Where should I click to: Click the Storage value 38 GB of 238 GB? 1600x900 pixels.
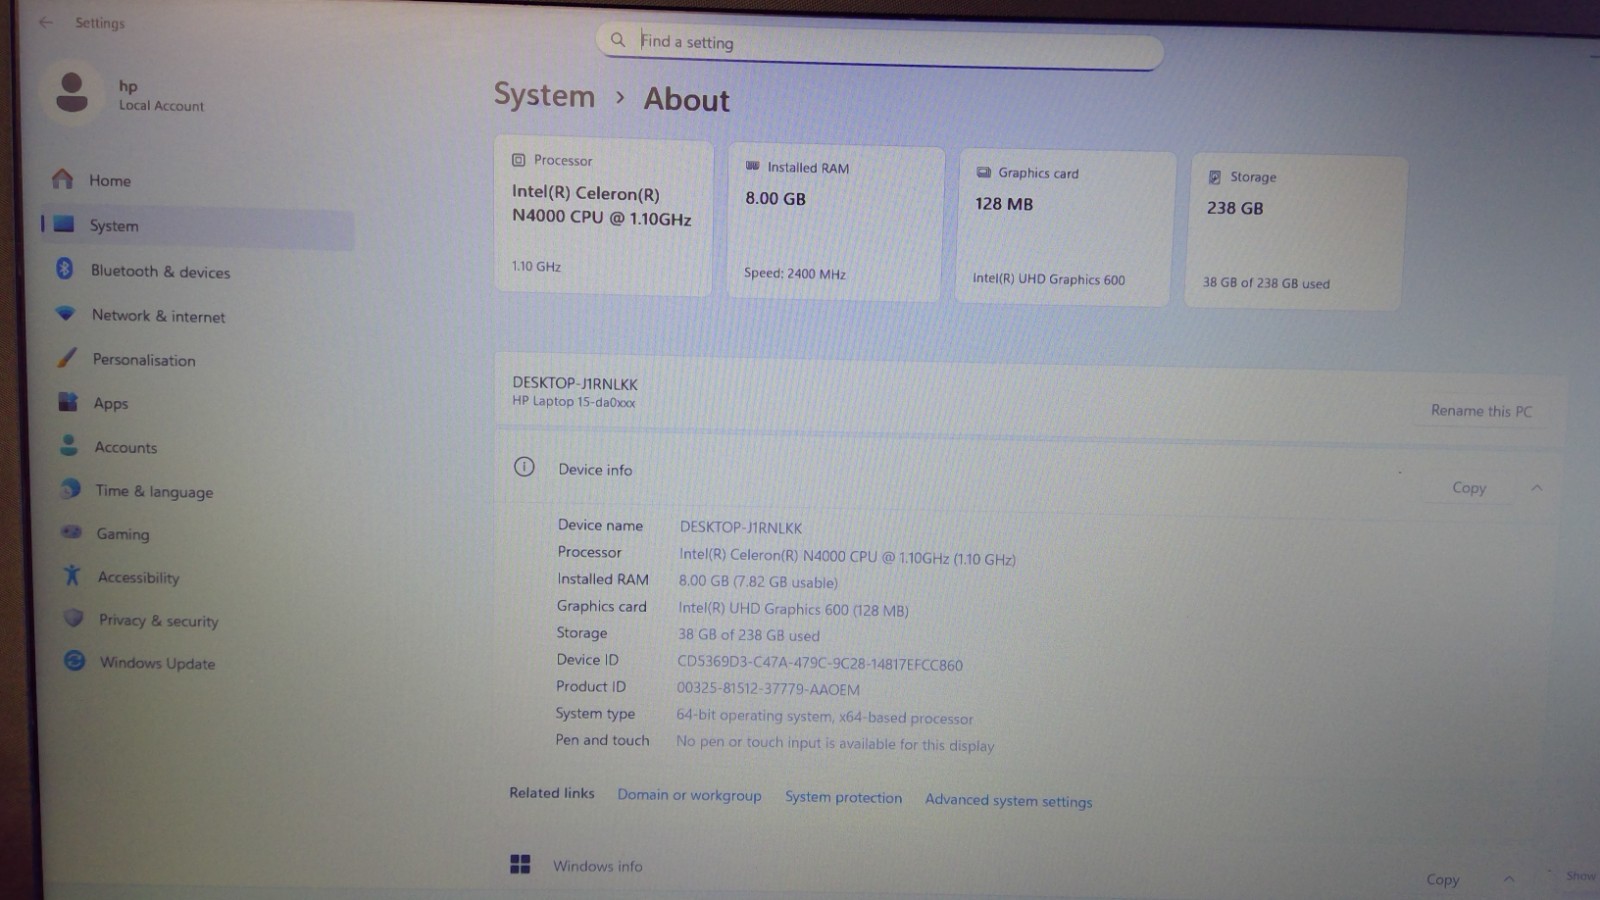pyautogui.click(x=749, y=634)
